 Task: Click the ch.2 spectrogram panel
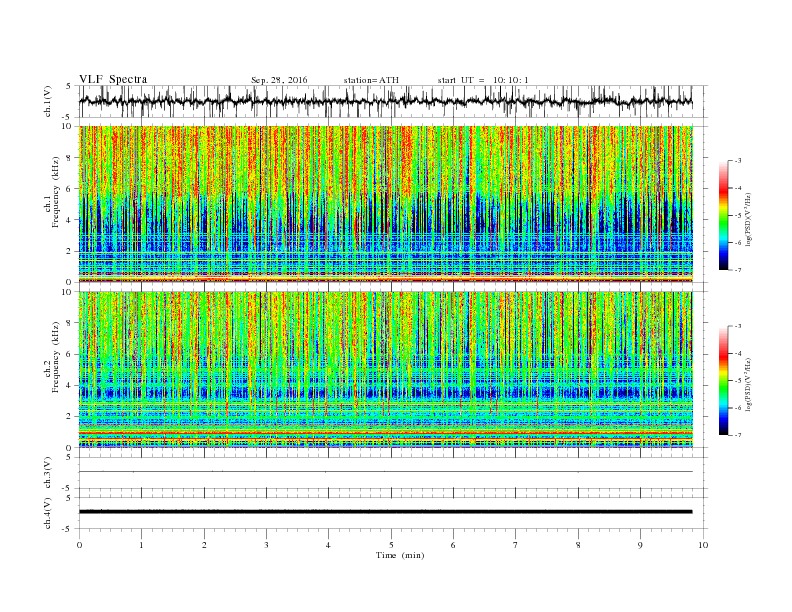click(386, 370)
